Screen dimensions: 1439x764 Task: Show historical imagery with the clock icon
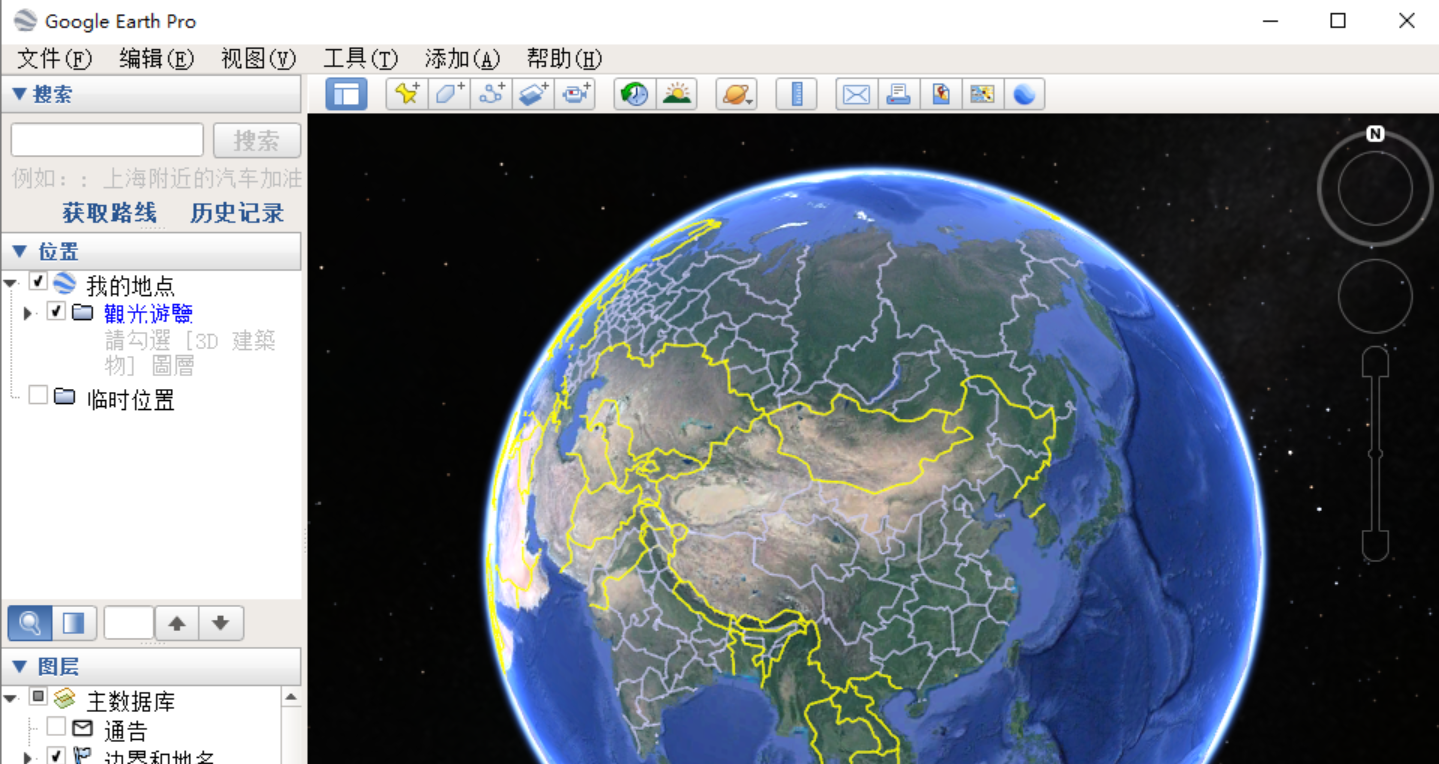[634, 94]
